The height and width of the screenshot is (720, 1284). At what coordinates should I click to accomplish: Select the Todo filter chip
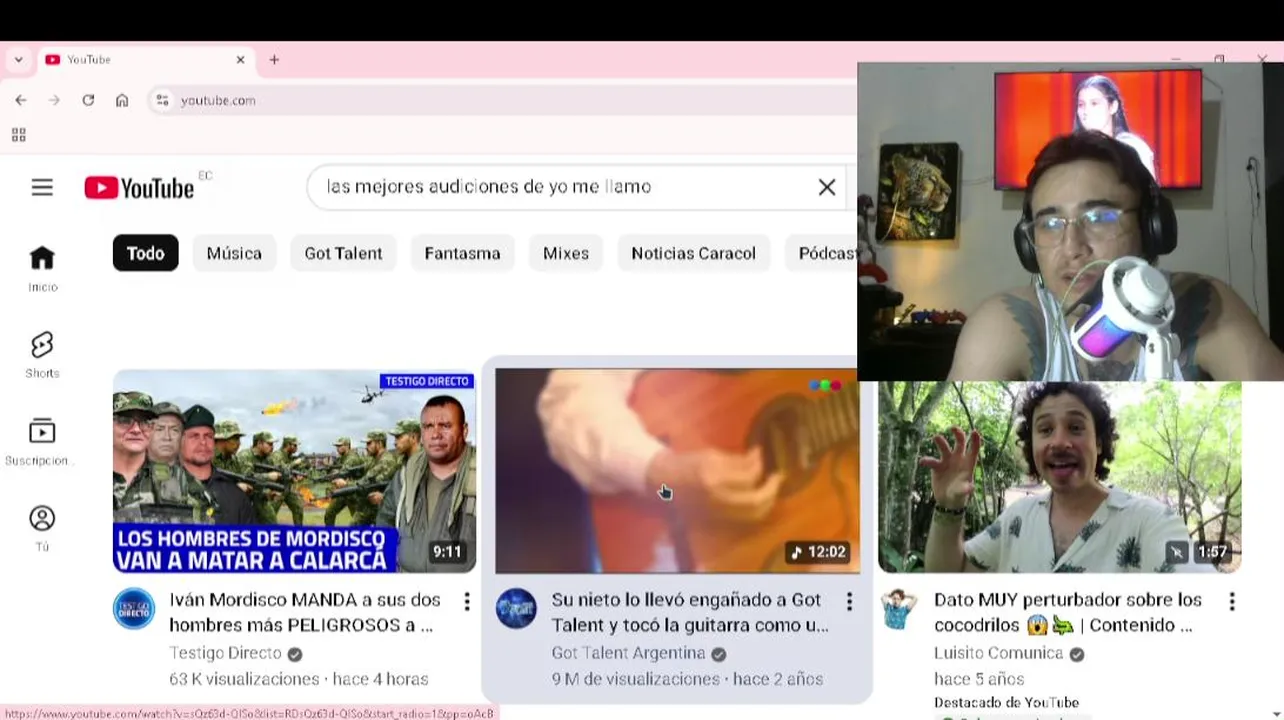coord(145,253)
